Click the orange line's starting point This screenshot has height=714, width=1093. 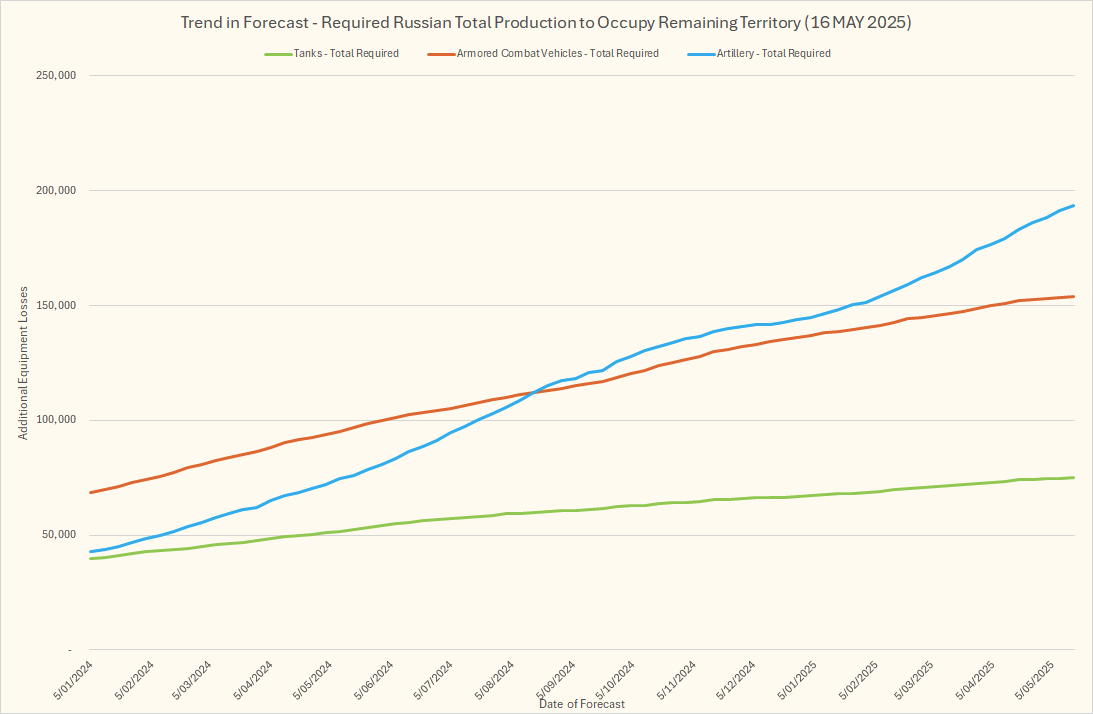pos(91,492)
